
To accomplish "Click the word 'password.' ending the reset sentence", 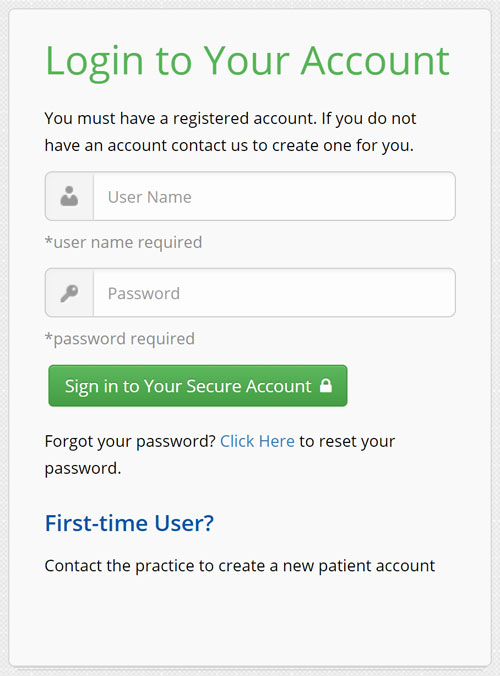I will tap(83, 469).
